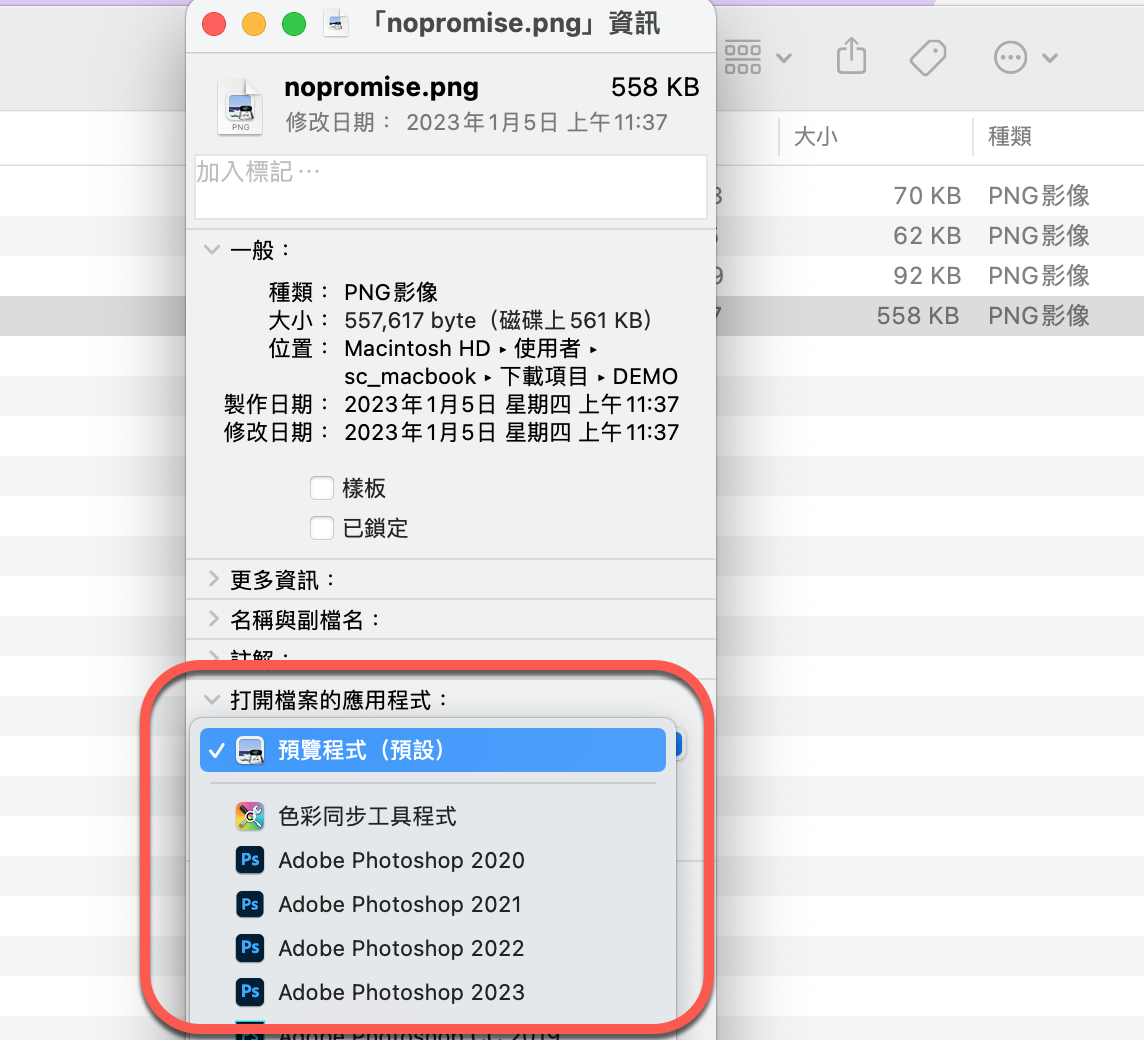Click the small title bar proxy icon

tap(336, 24)
